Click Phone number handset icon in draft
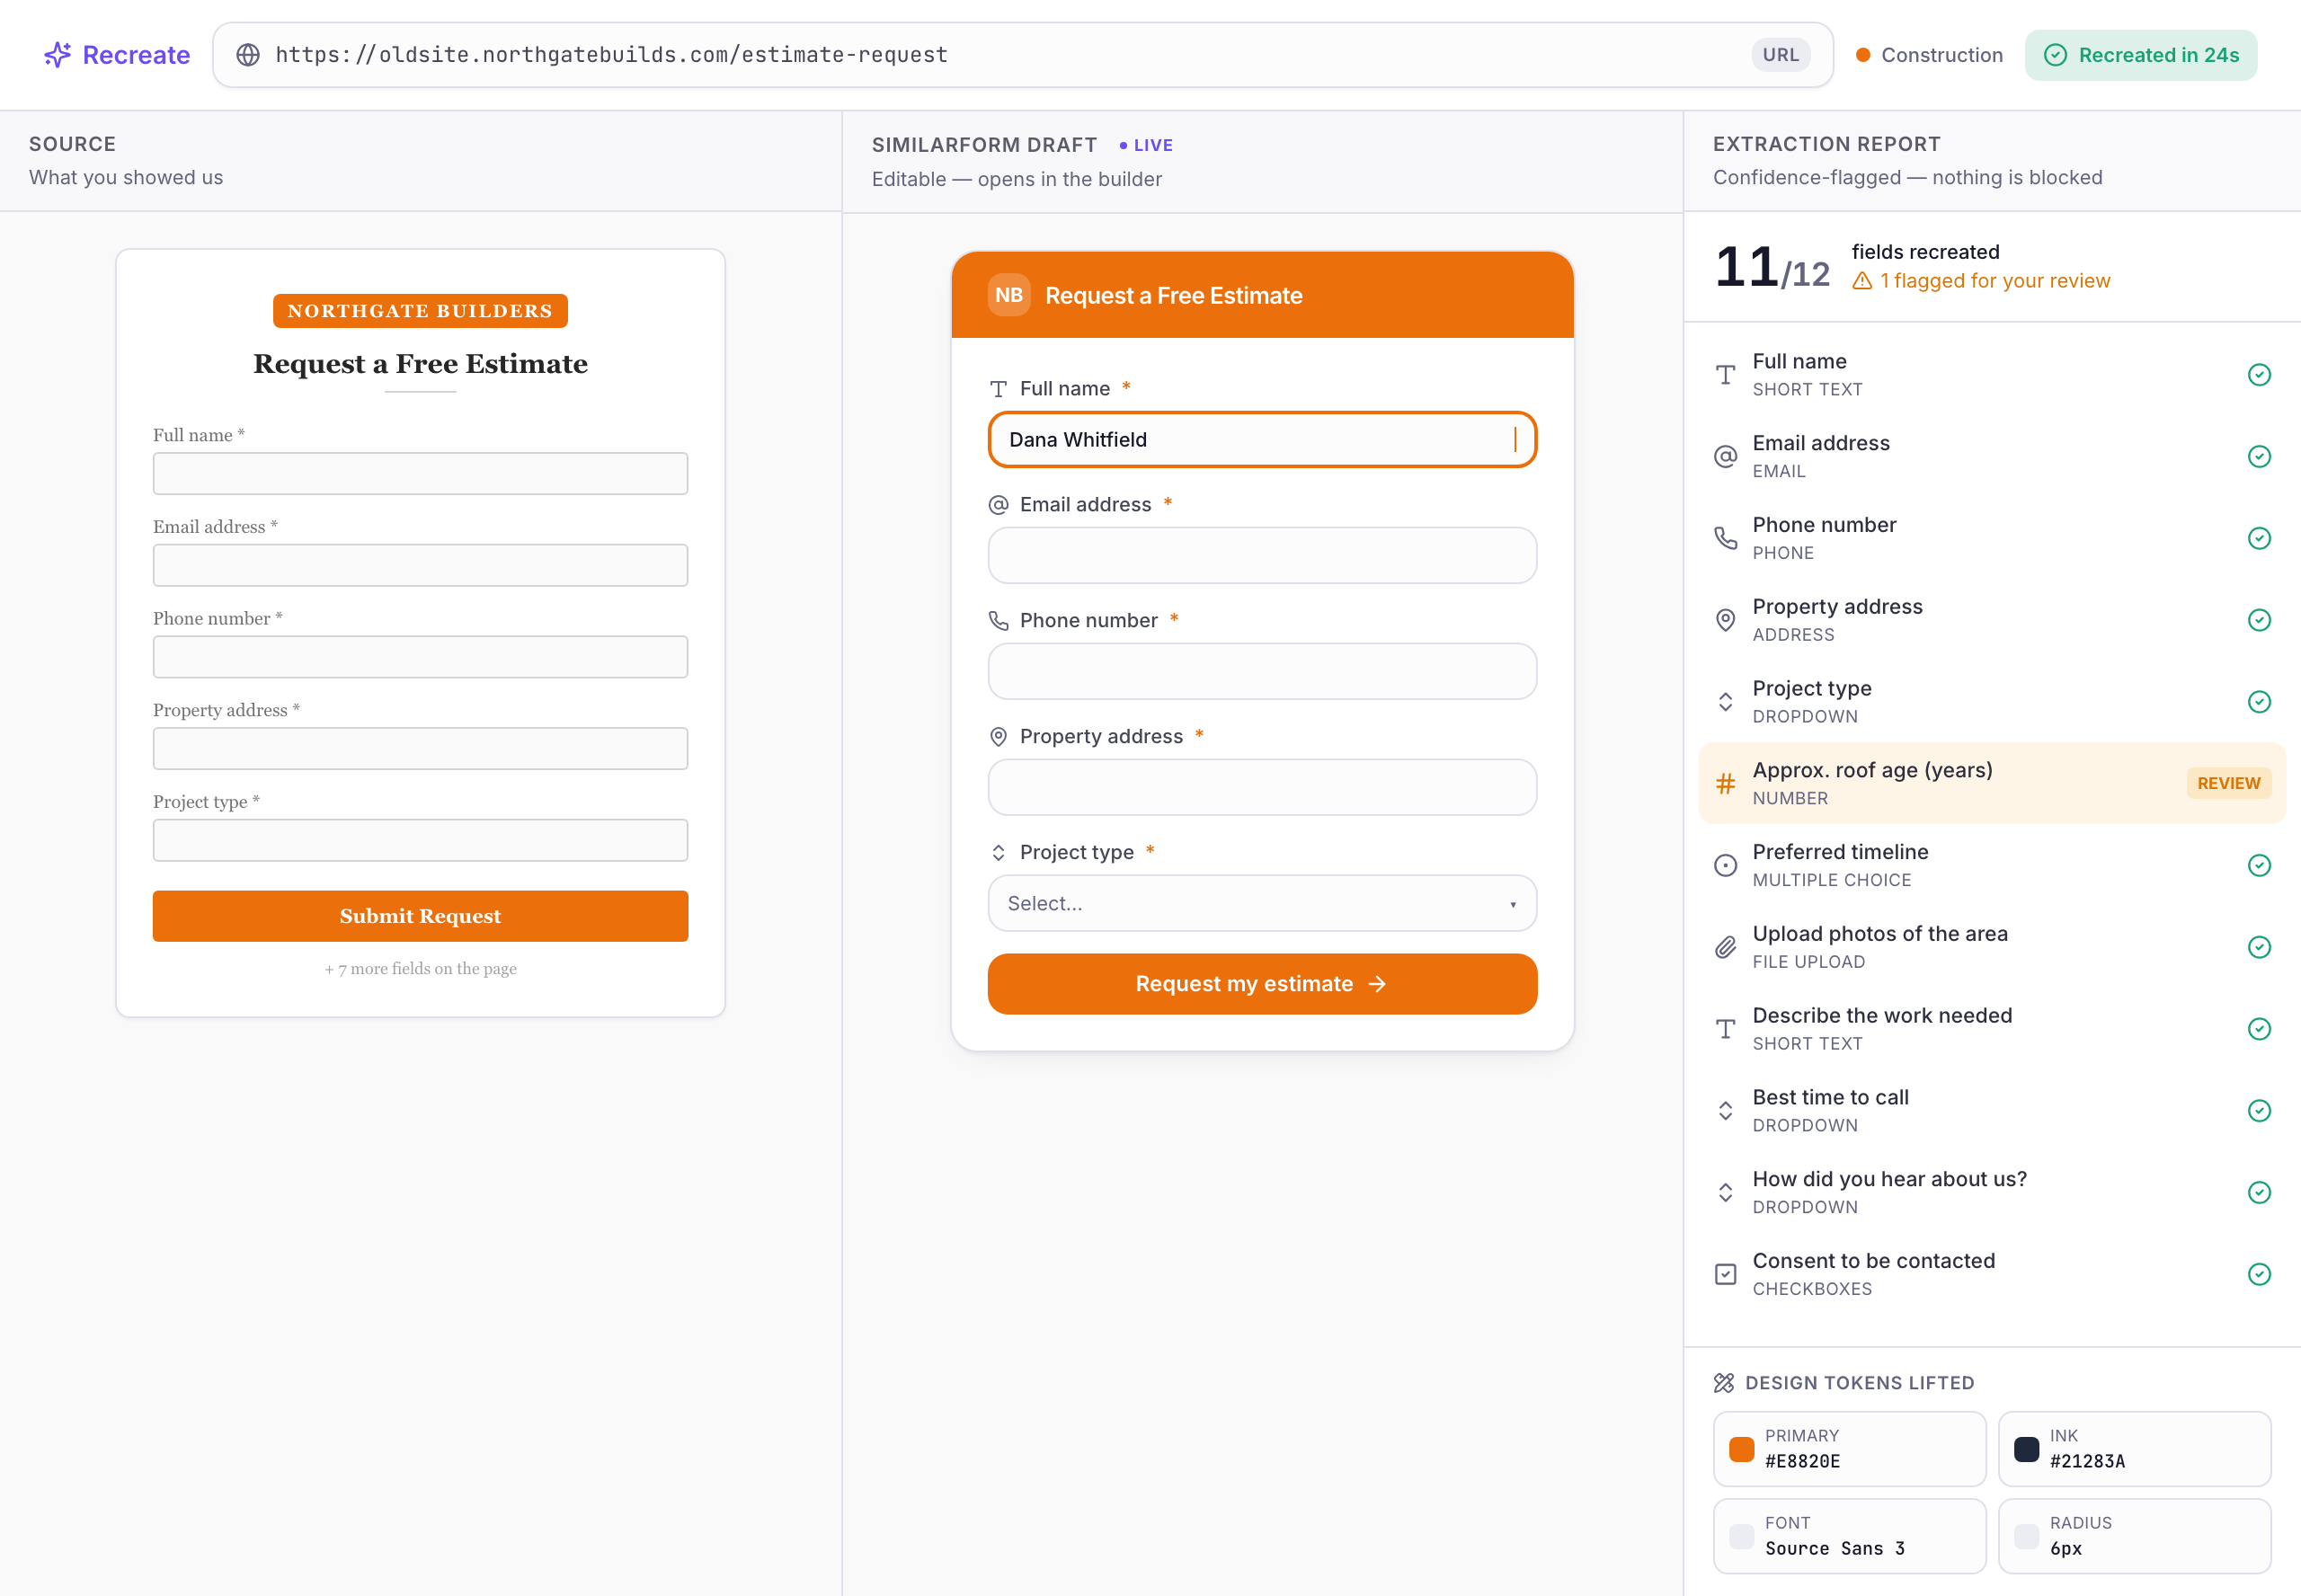Image resolution: width=2301 pixels, height=1596 pixels. pos(998,621)
